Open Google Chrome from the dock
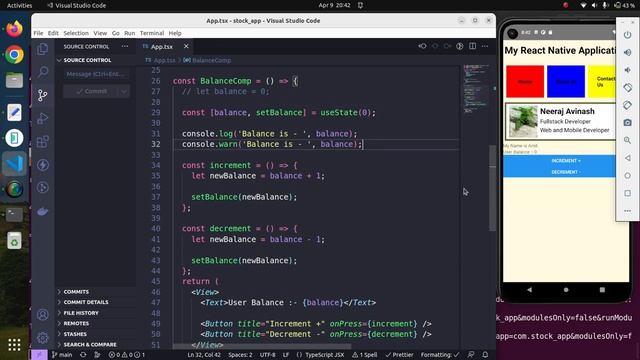640x360 pixels. coord(14,55)
